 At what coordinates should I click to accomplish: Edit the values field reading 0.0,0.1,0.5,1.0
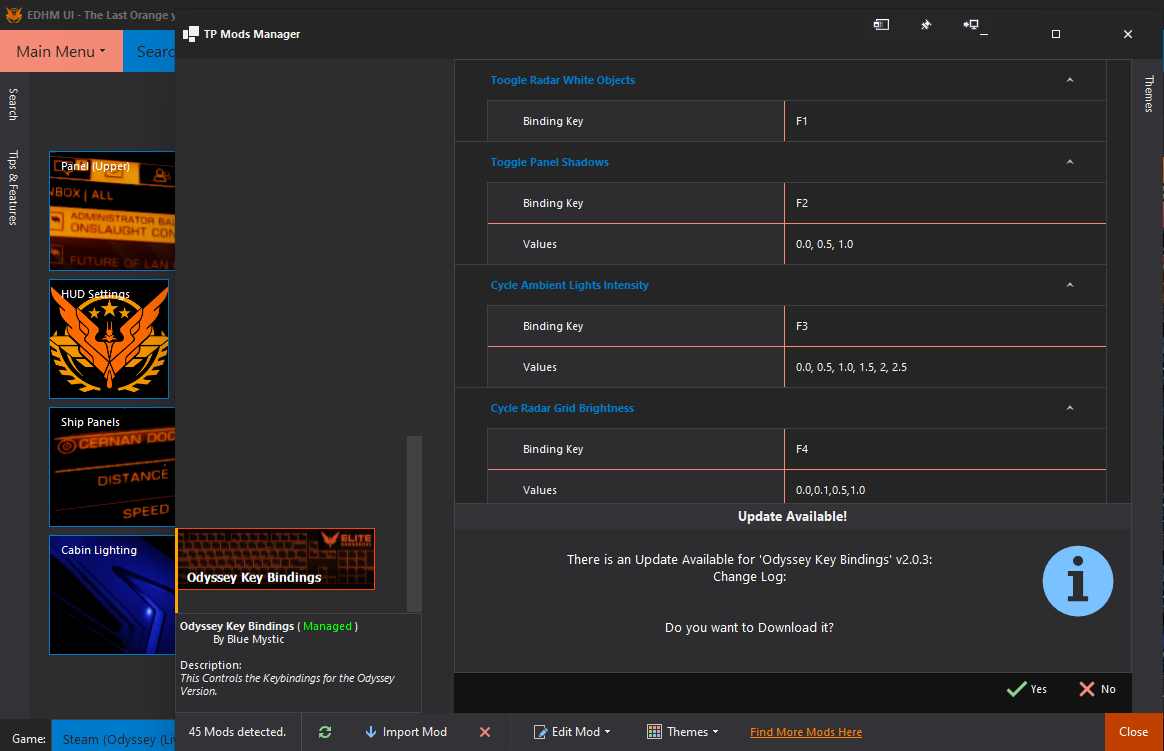(x=945, y=488)
